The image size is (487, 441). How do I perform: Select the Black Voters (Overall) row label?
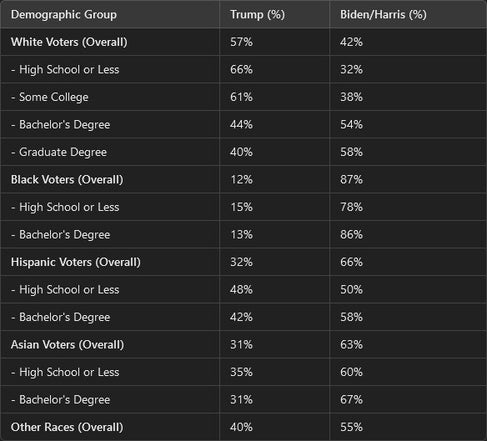click(67, 180)
